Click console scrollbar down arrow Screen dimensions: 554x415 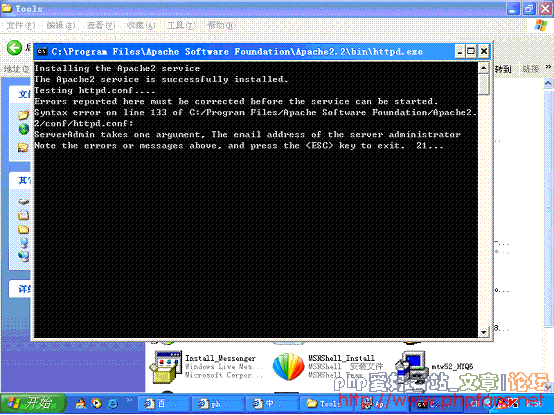483,332
